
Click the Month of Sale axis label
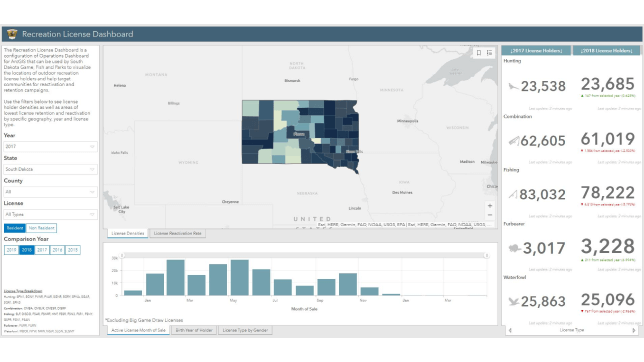click(304, 309)
